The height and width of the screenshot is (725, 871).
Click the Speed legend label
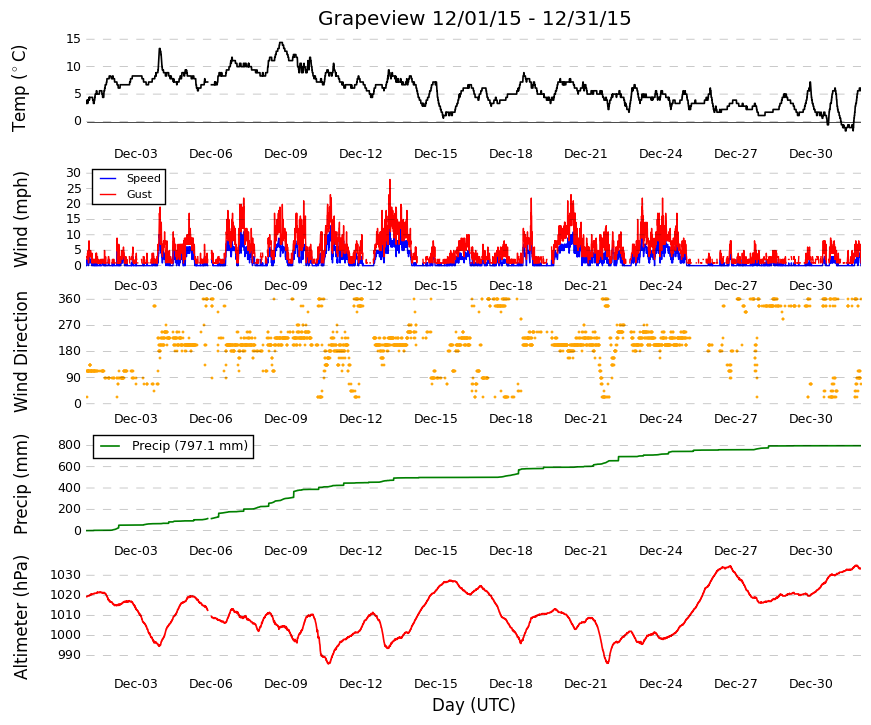tap(143, 178)
